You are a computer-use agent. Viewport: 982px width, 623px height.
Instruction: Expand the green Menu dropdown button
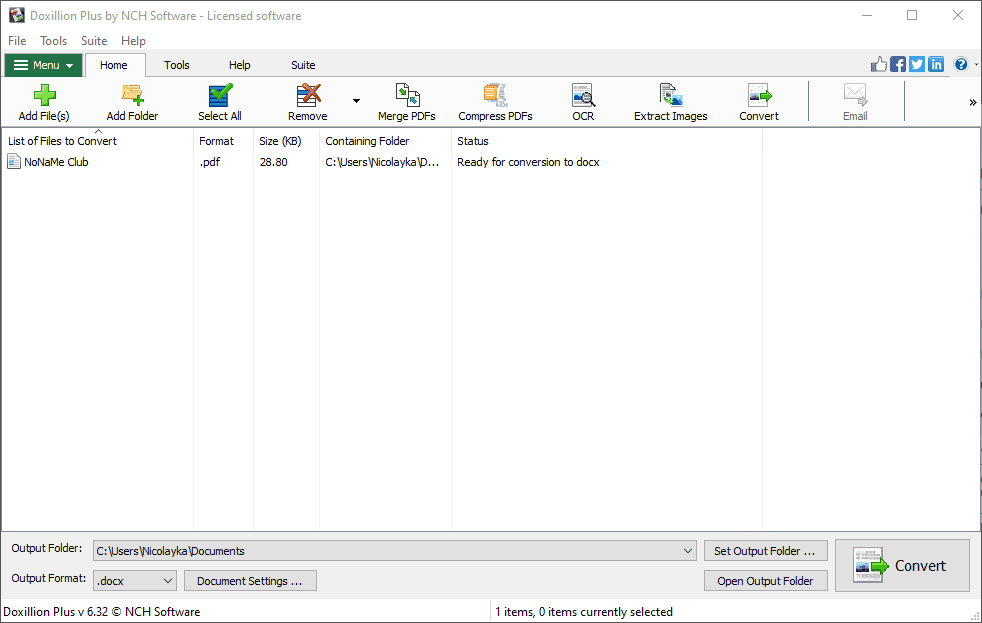[43, 65]
